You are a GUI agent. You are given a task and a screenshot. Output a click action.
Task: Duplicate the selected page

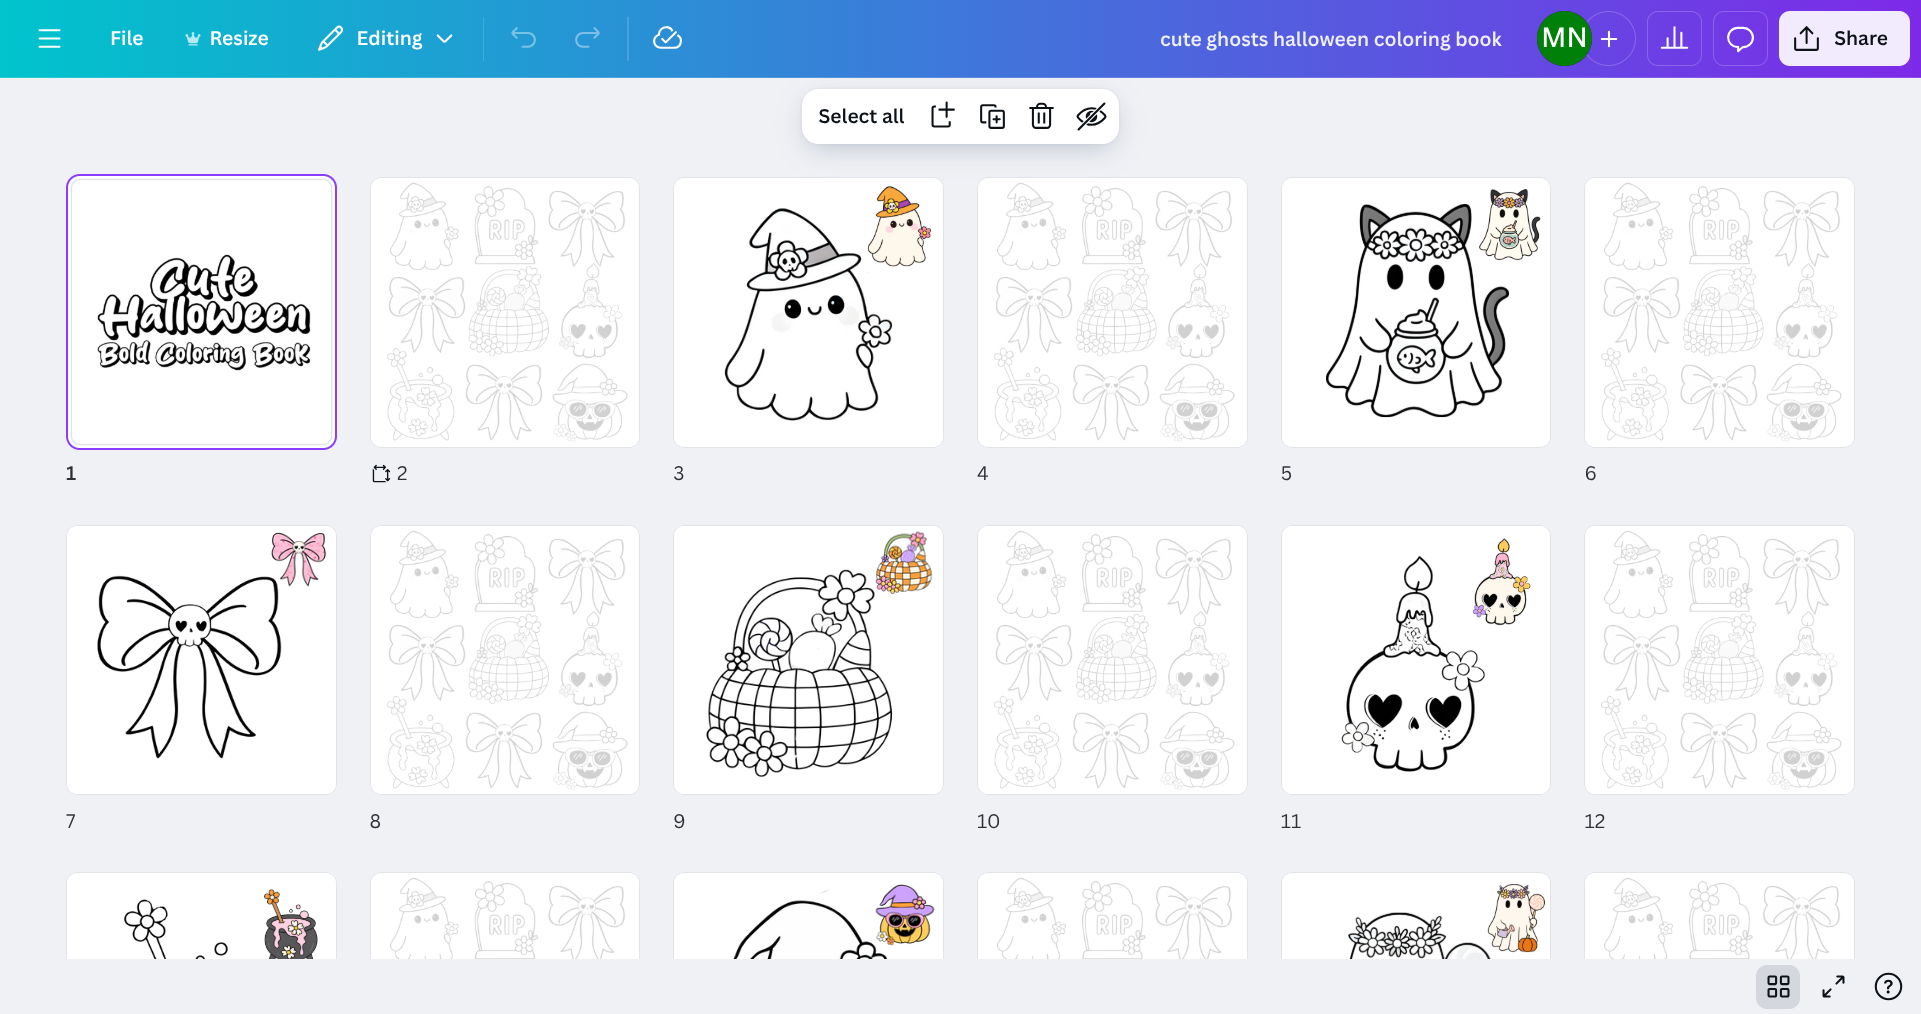992,116
